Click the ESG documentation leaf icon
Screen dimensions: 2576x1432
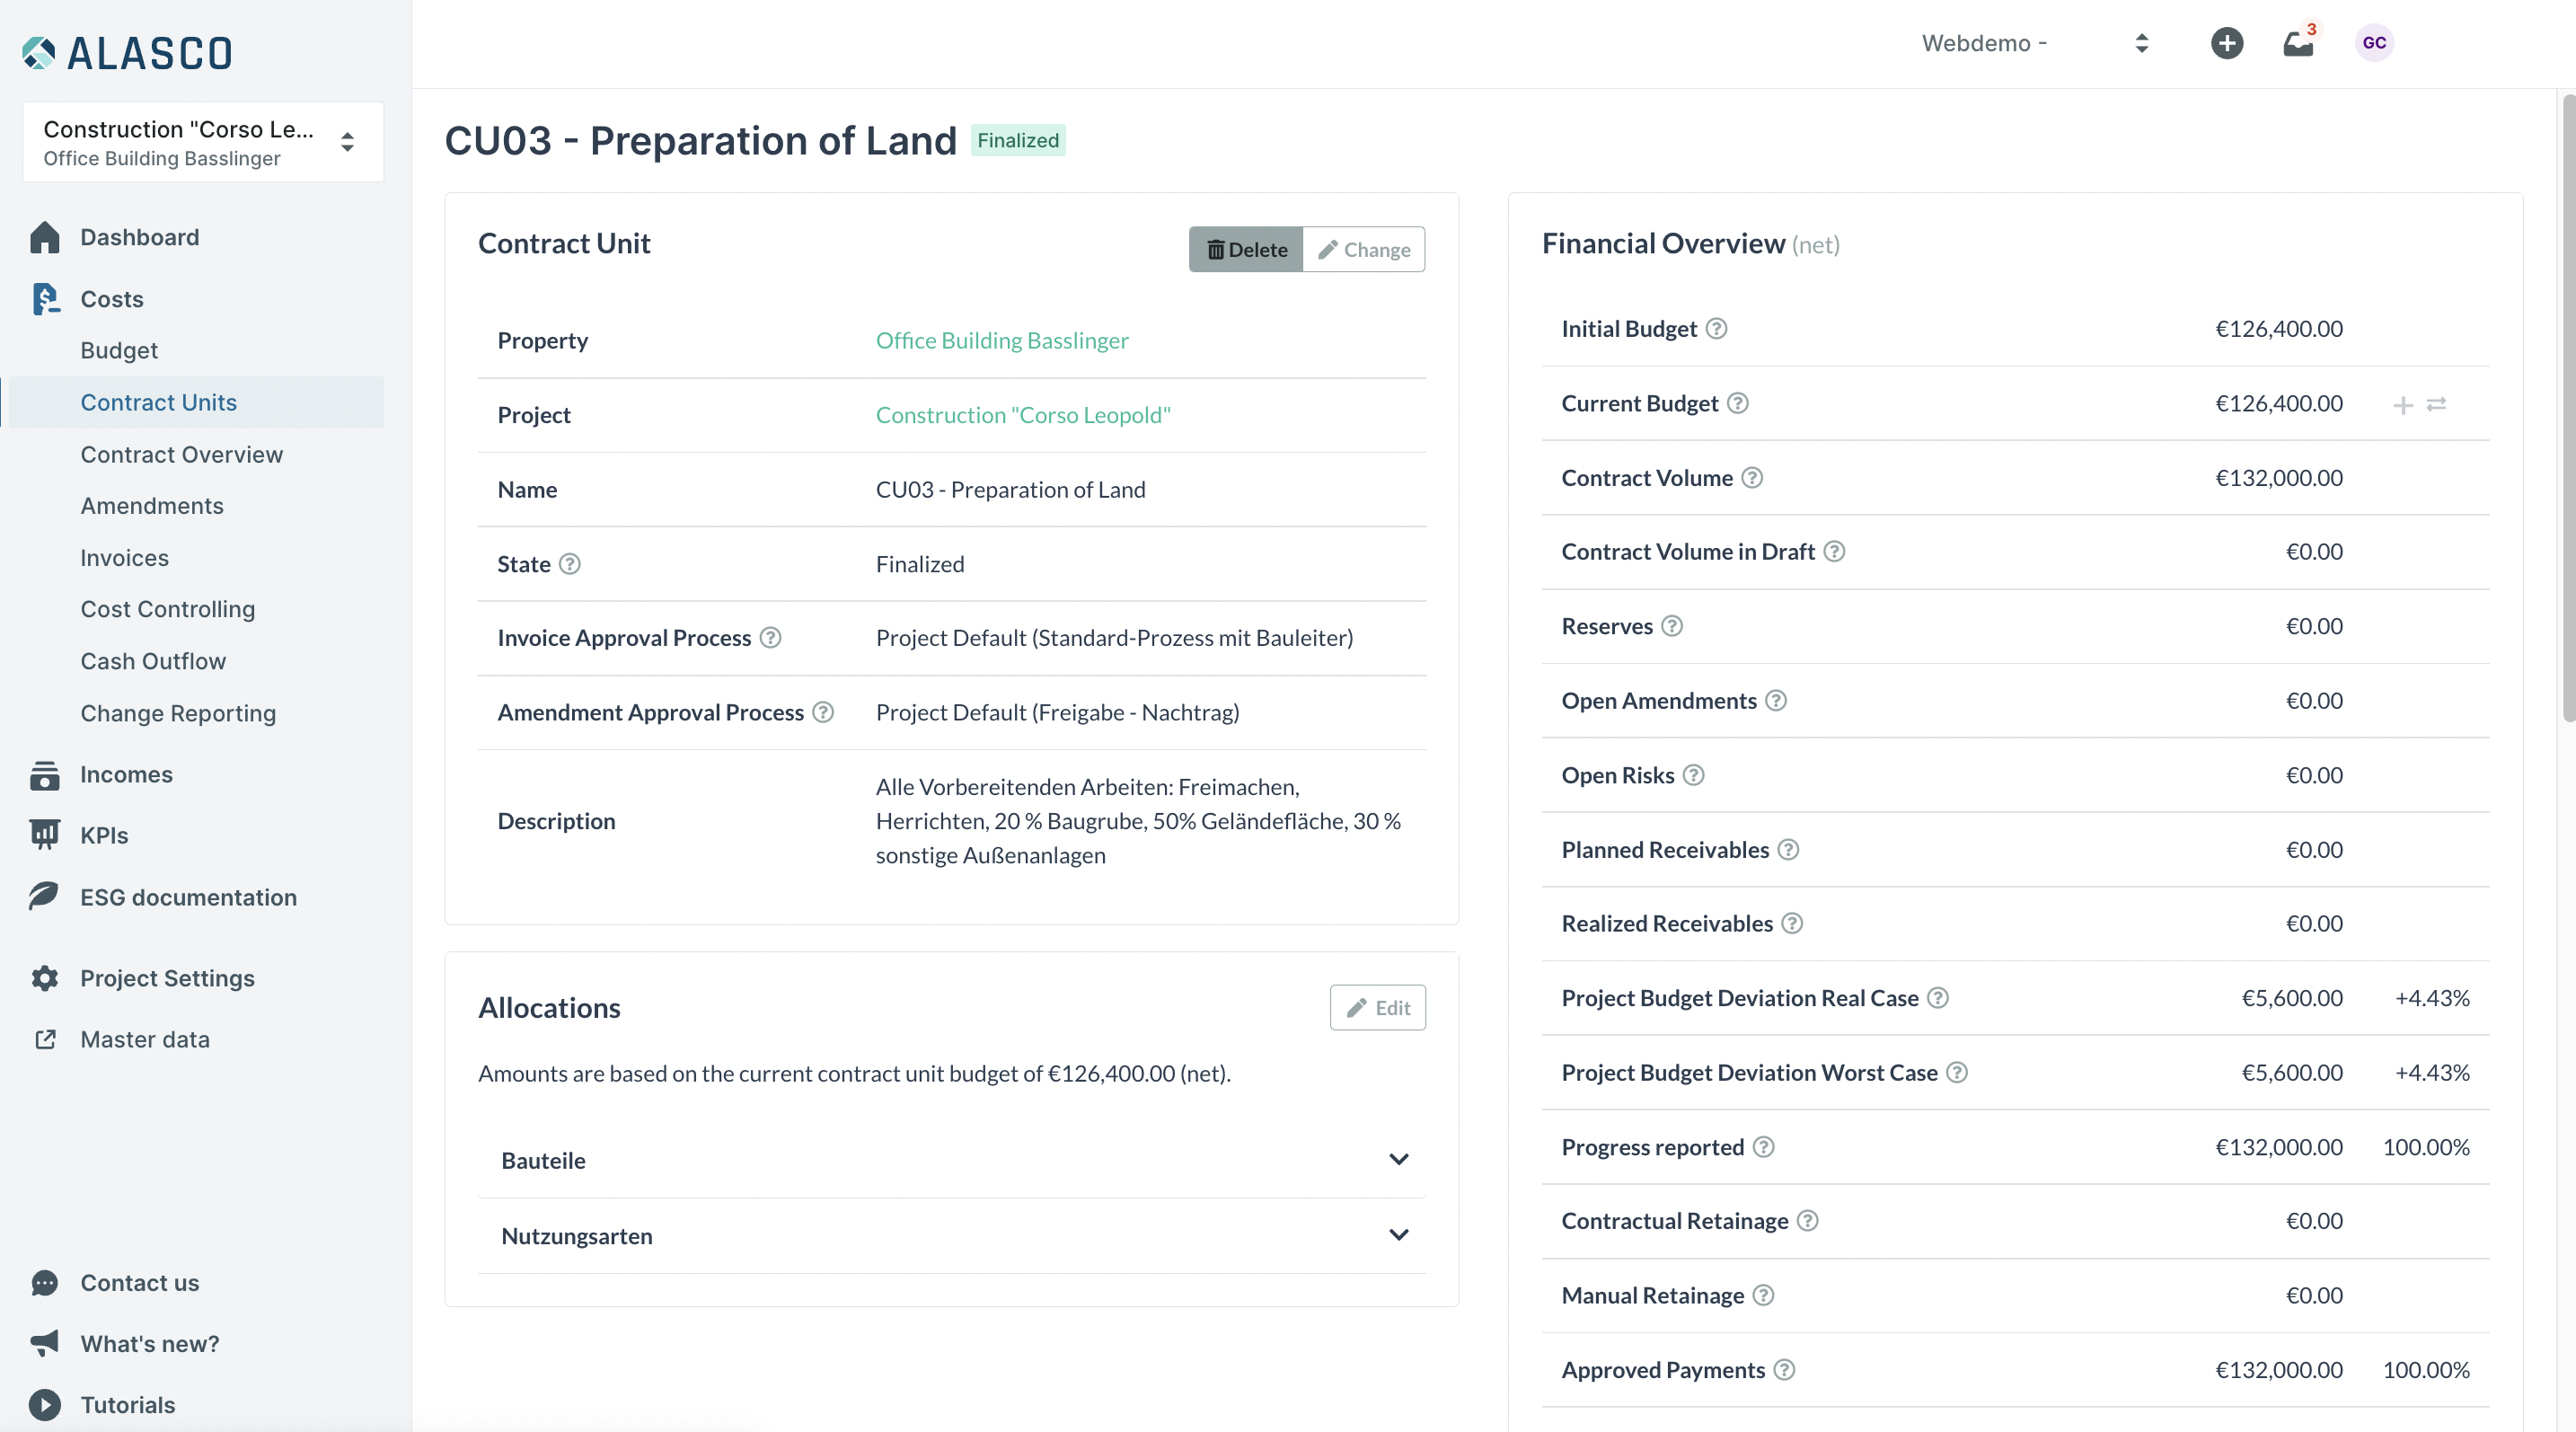pyautogui.click(x=45, y=897)
